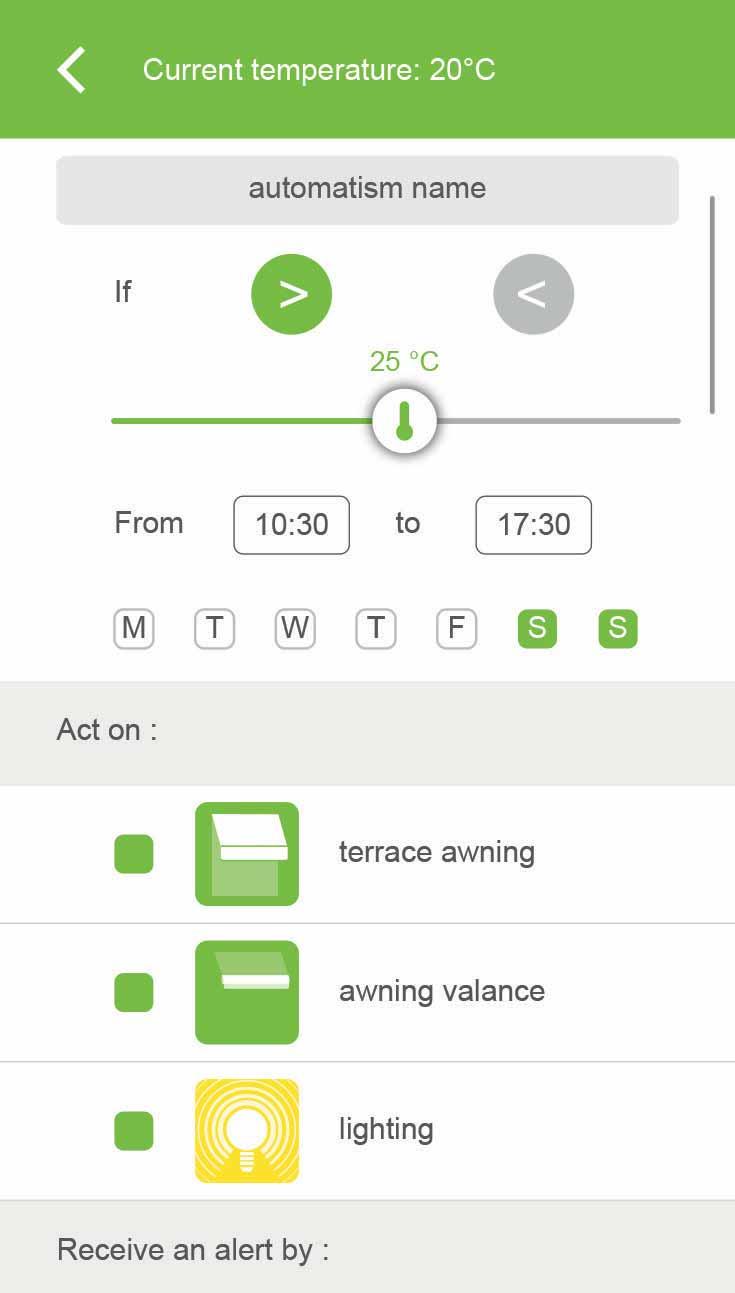Select the terrace awning label
This screenshot has width=735, height=1293.
(437, 853)
